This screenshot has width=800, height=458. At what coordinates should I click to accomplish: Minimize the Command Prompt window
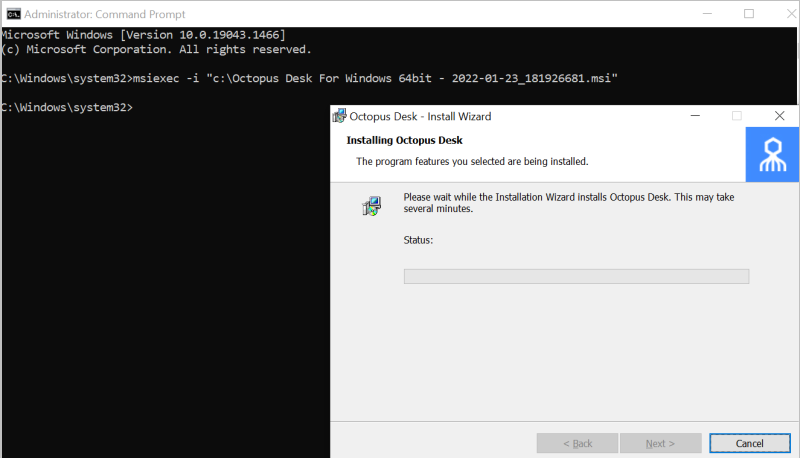(707, 14)
